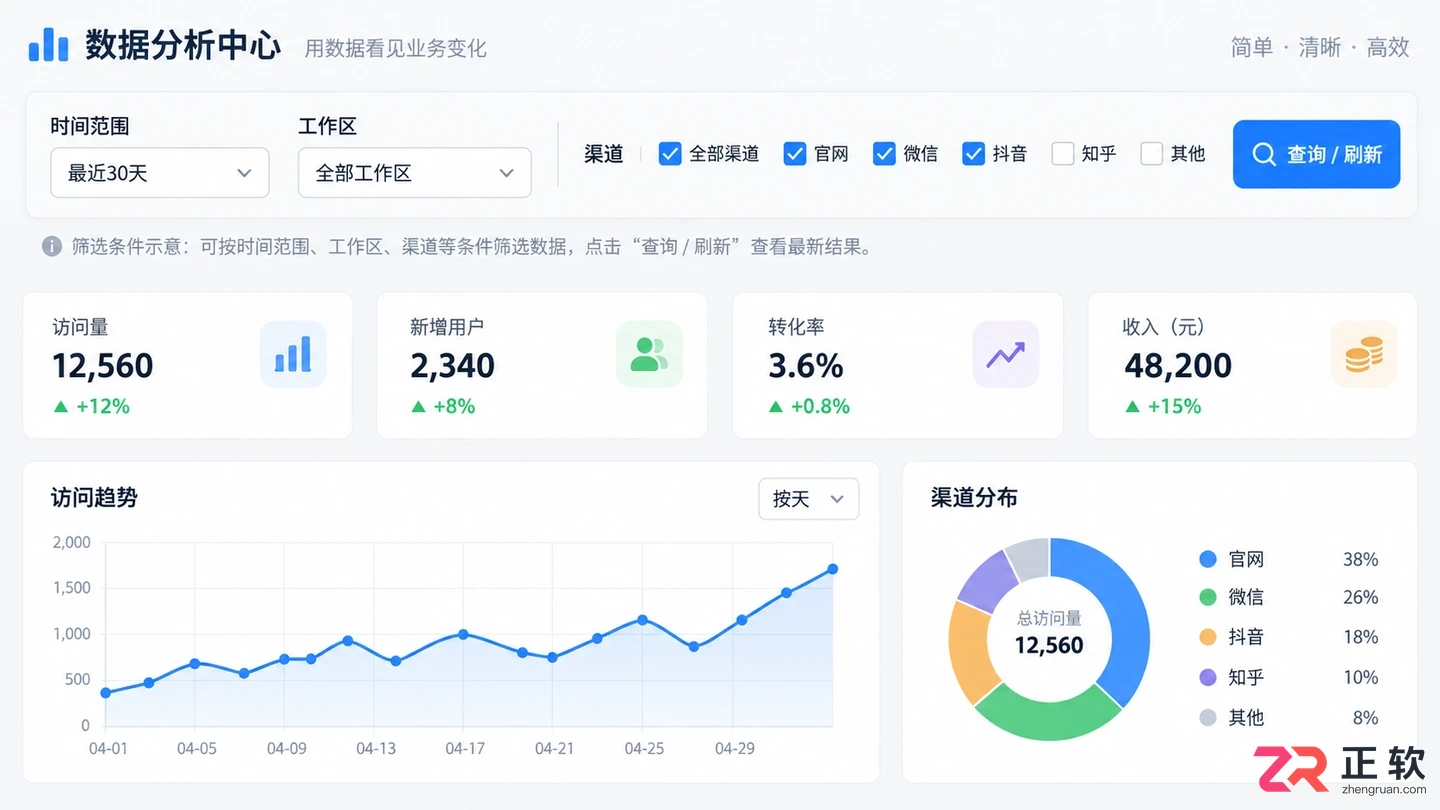The height and width of the screenshot is (810, 1440).
Task: Click the gray 其他 legend dot
Action: 1208,717
